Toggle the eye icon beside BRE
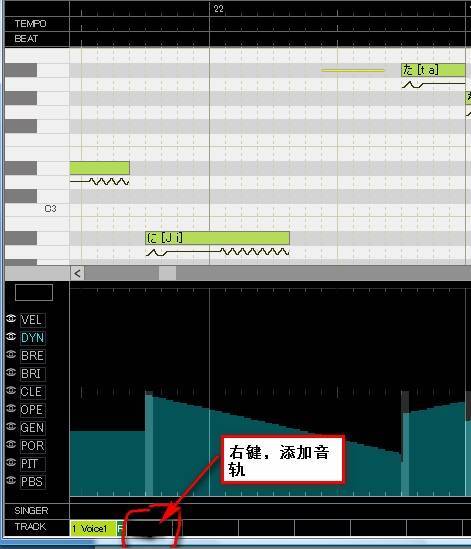This screenshot has width=471, height=549. 11,355
